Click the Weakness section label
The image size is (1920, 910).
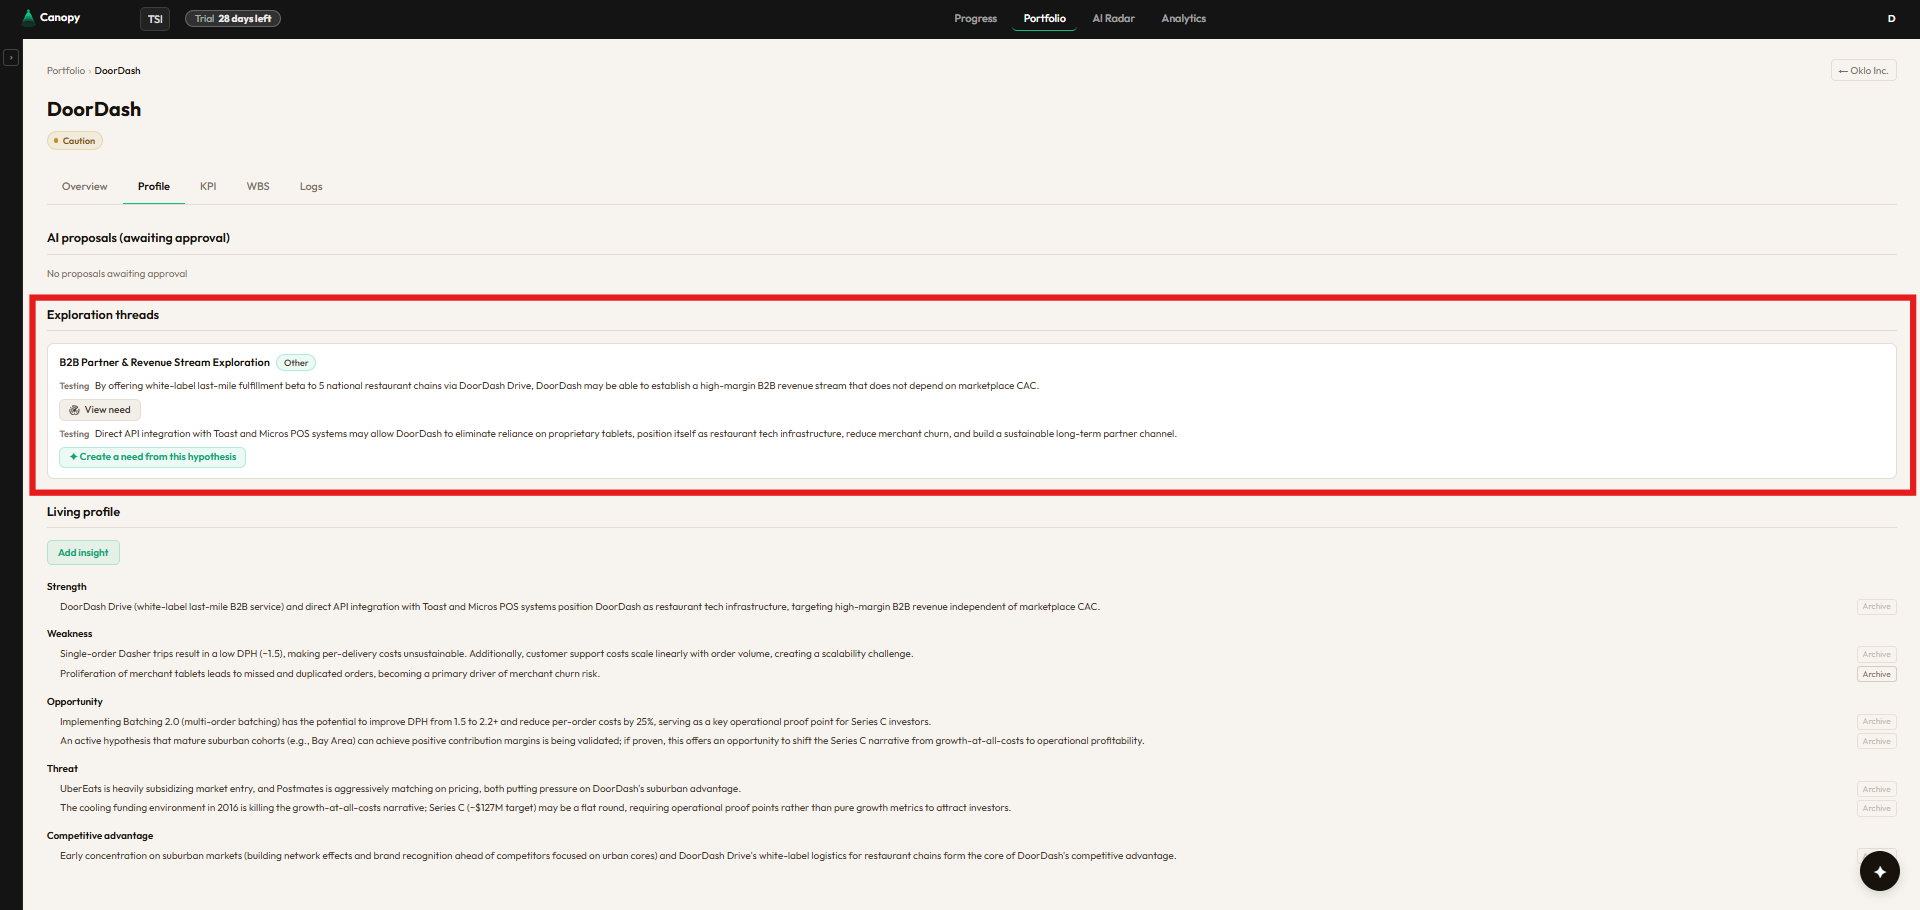click(69, 634)
